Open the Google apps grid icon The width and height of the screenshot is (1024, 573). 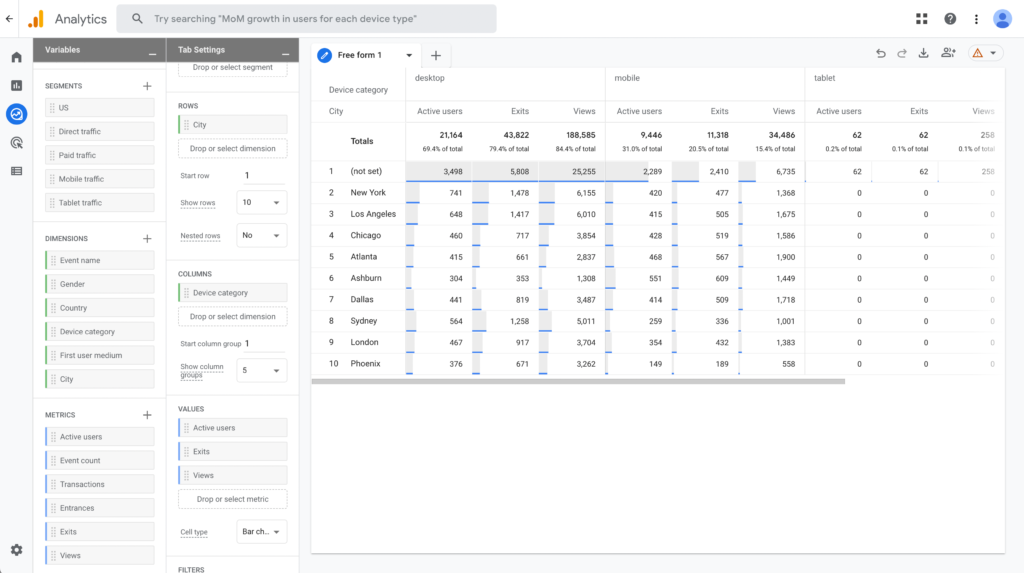[921, 19]
